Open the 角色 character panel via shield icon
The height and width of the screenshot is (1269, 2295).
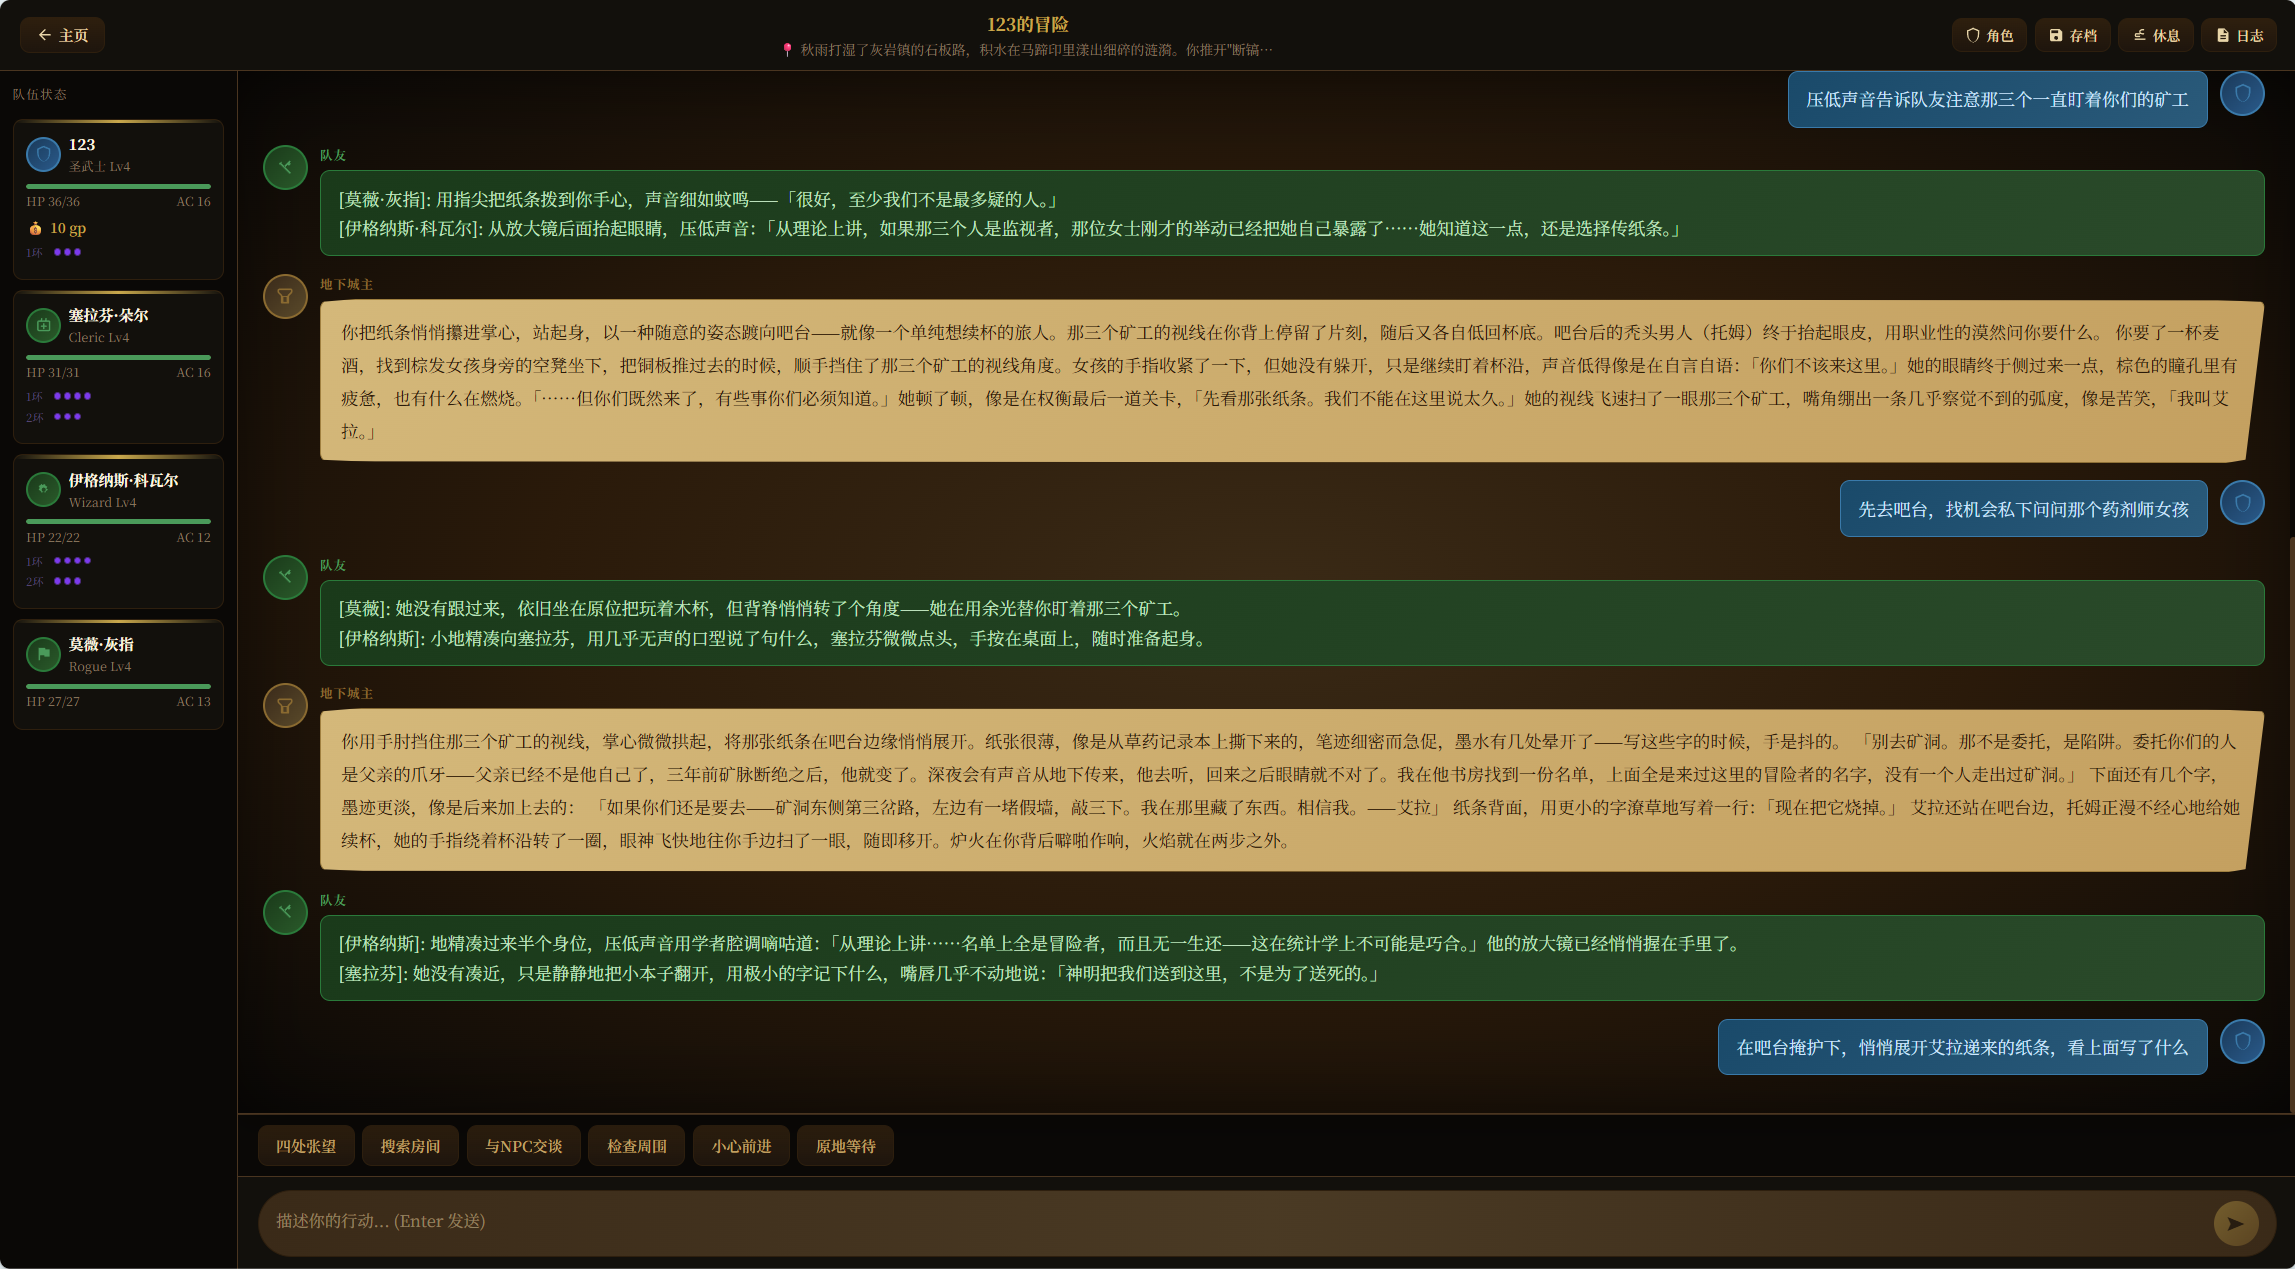[1988, 35]
